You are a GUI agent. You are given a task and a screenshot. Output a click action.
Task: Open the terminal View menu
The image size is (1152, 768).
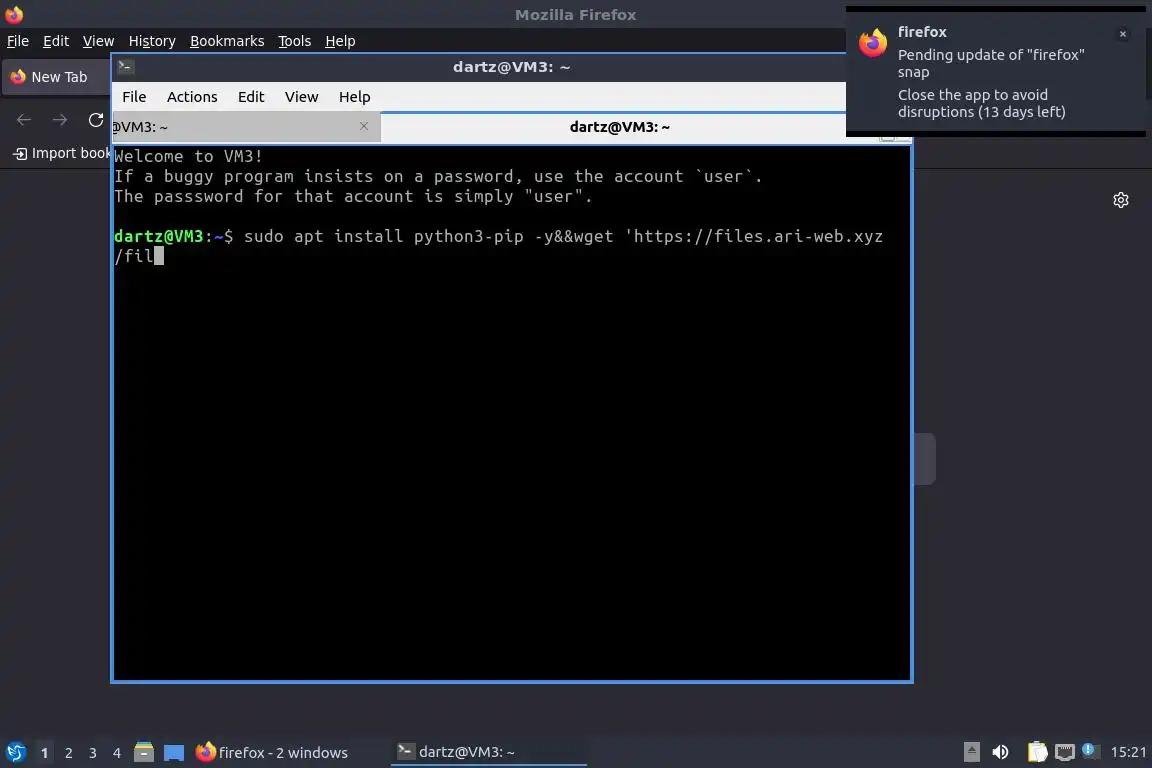click(x=301, y=97)
